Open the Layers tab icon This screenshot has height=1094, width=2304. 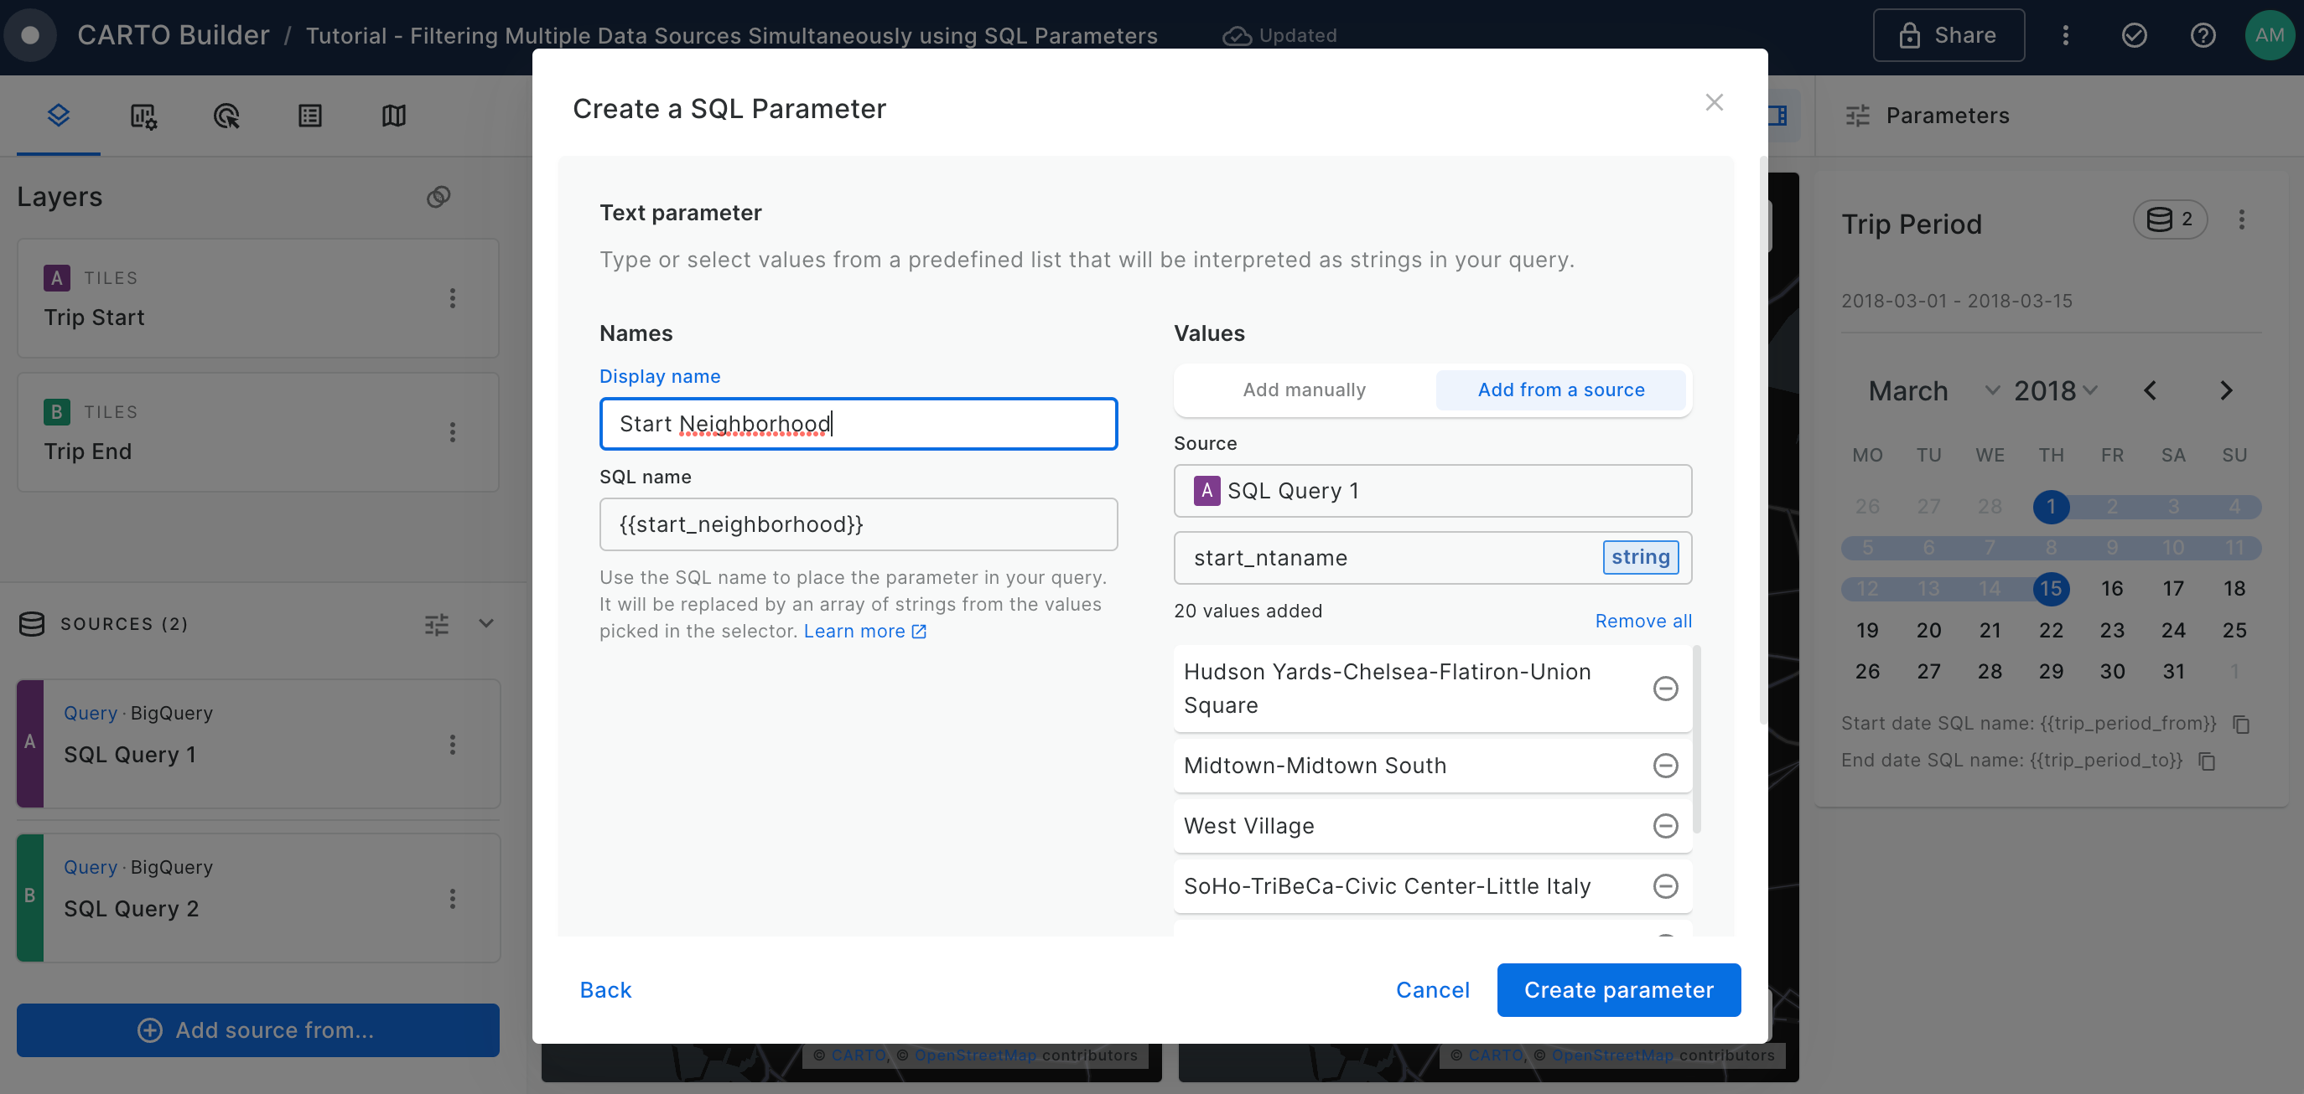tap(58, 115)
